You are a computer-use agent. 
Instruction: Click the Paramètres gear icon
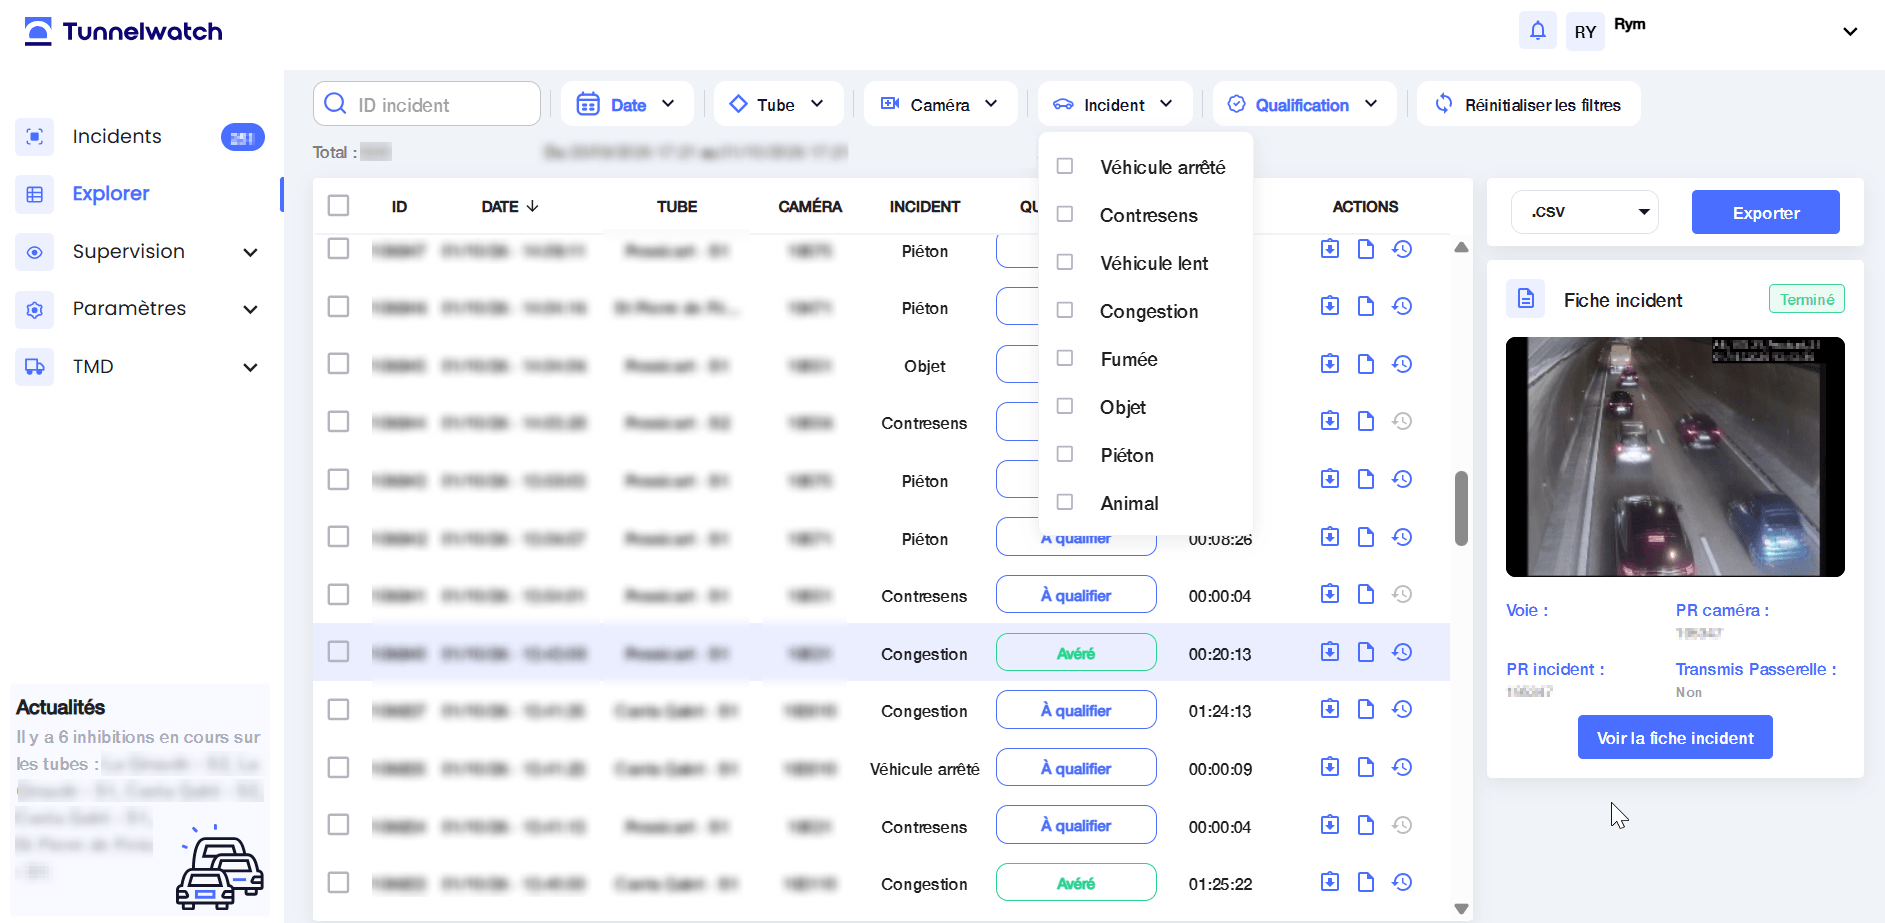[x=35, y=309]
